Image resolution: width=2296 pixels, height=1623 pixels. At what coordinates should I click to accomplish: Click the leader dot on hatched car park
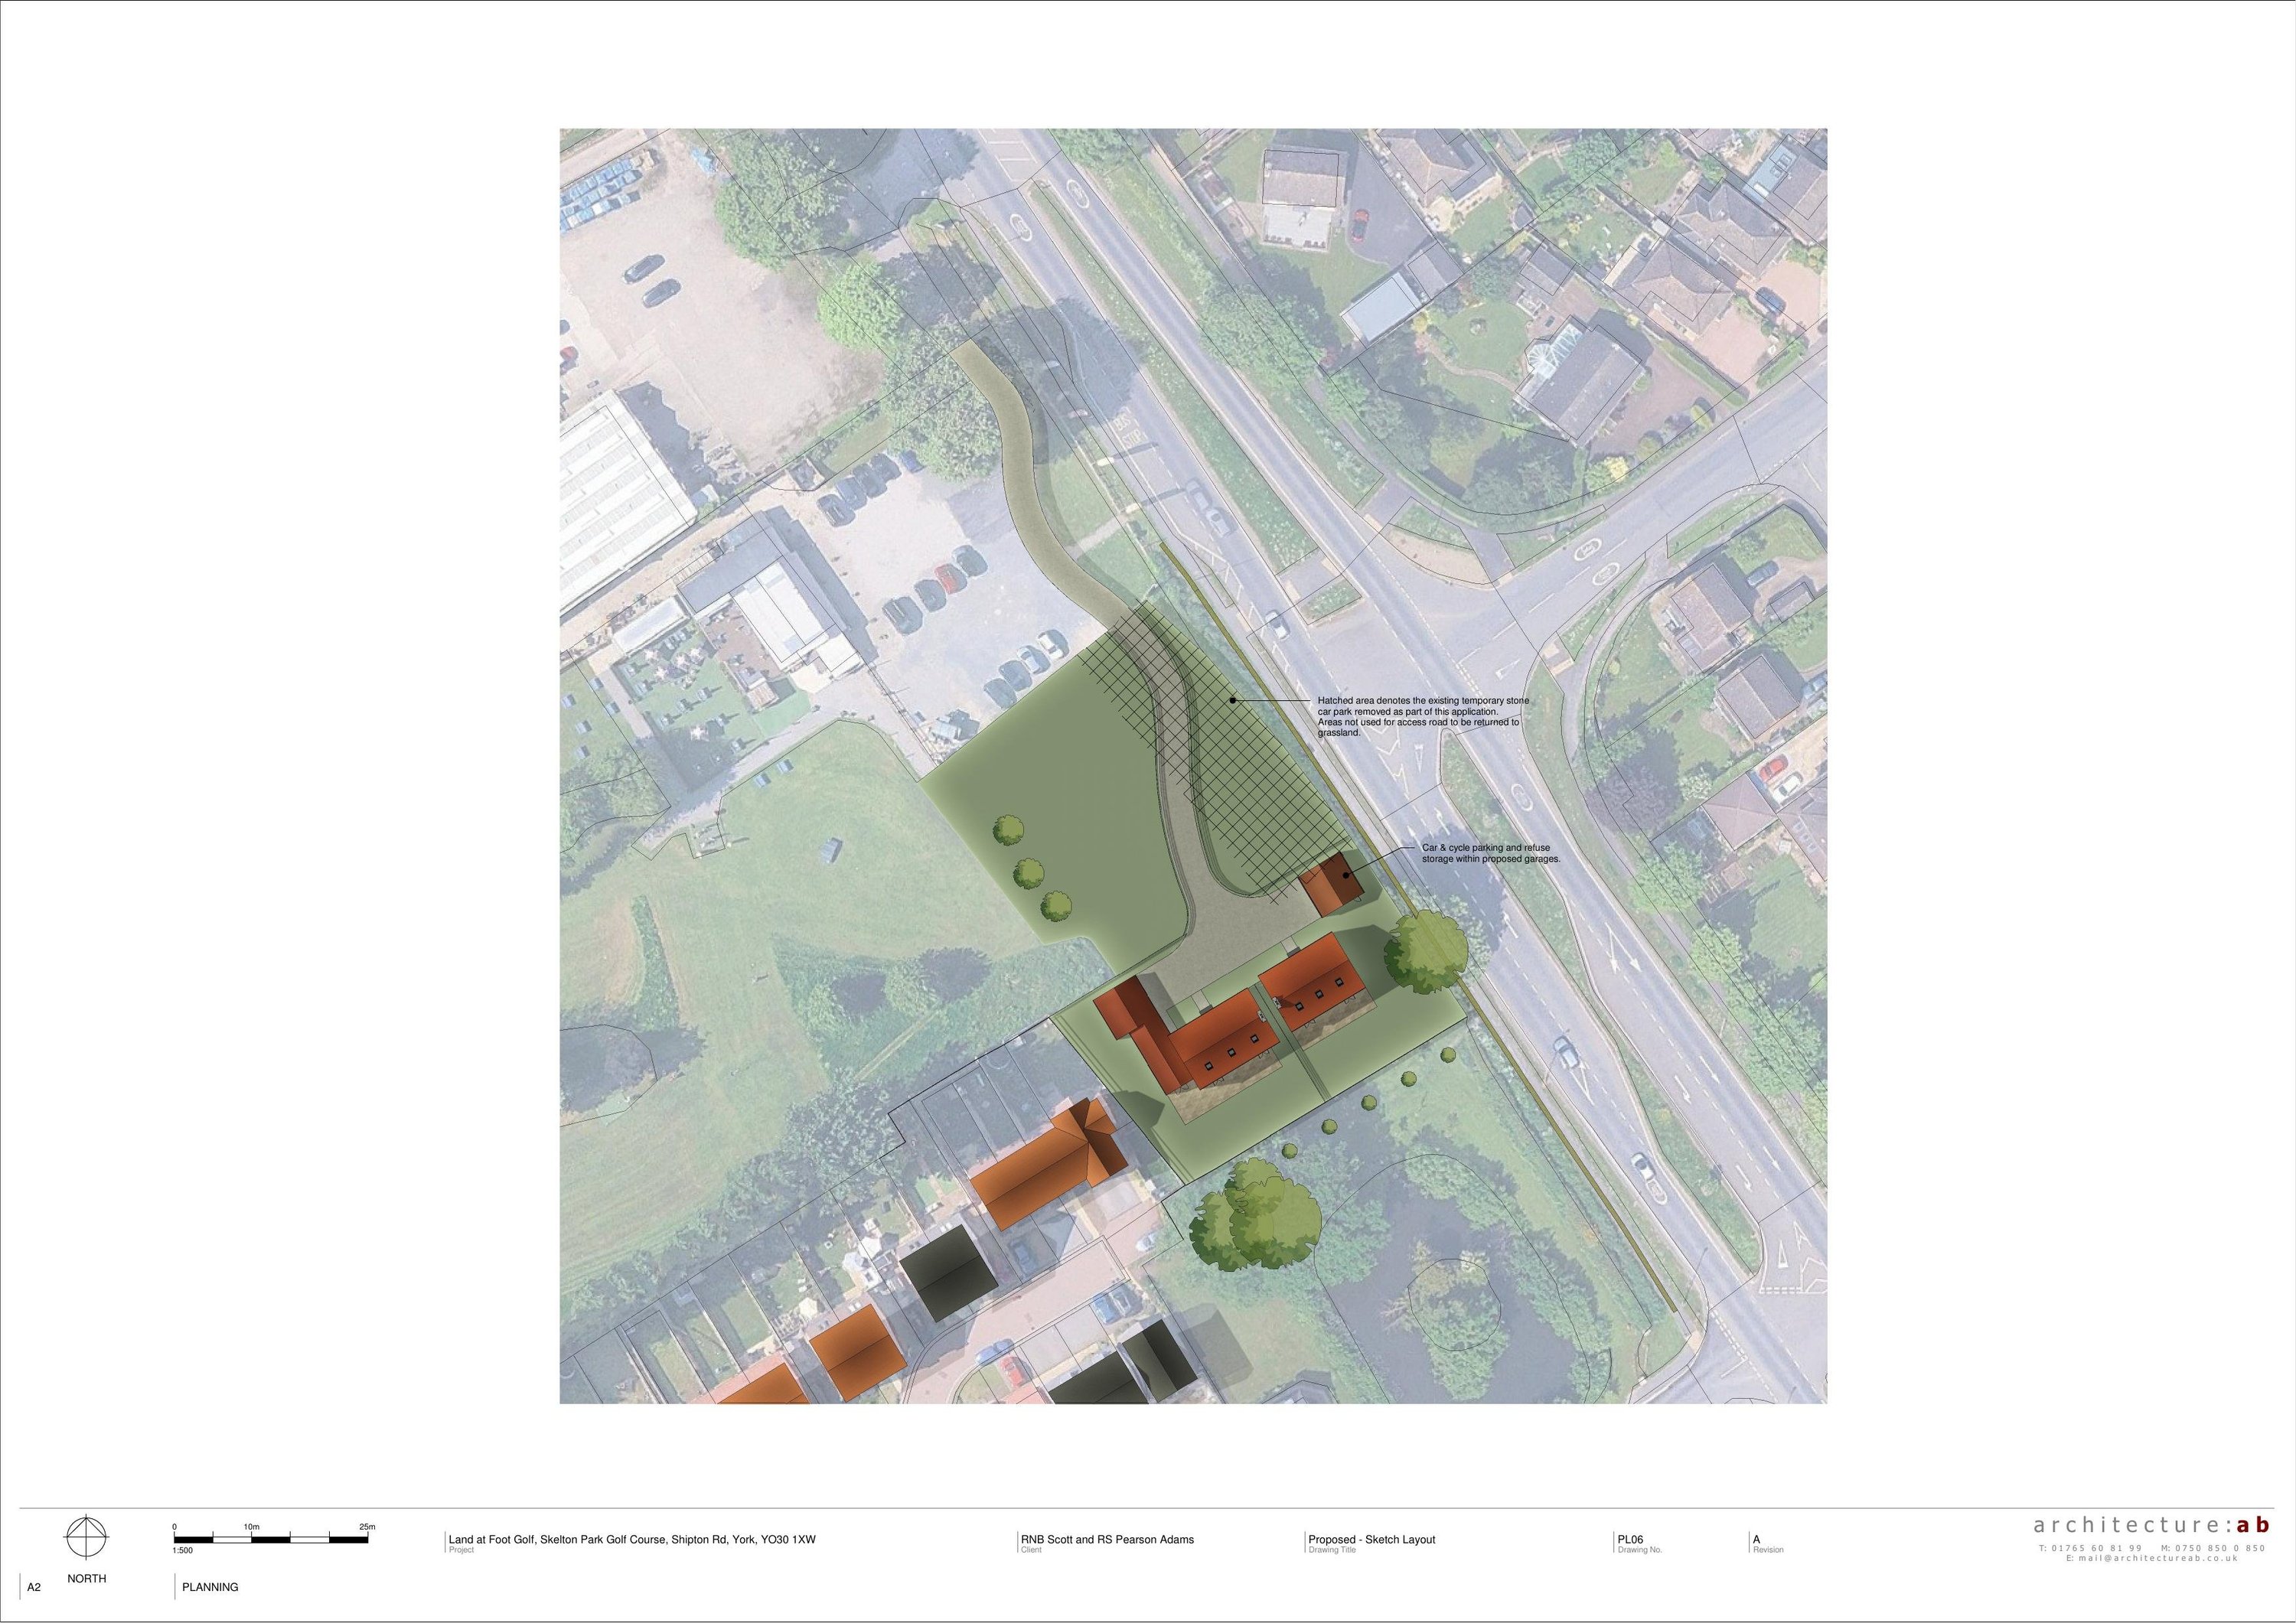1233,700
